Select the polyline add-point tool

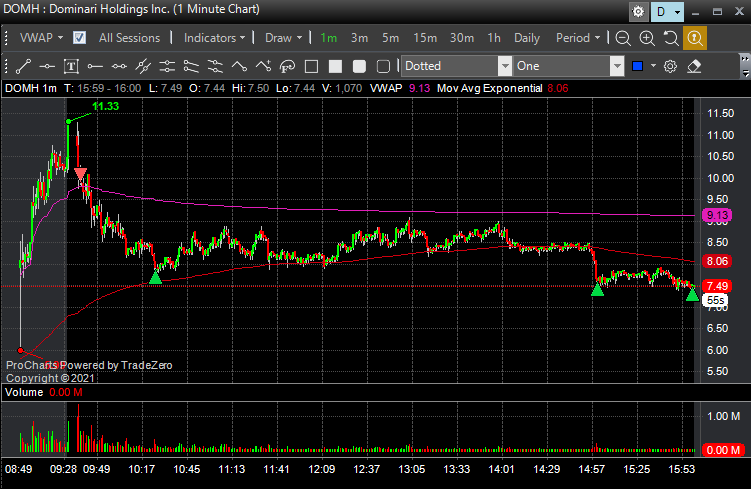coord(263,66)
